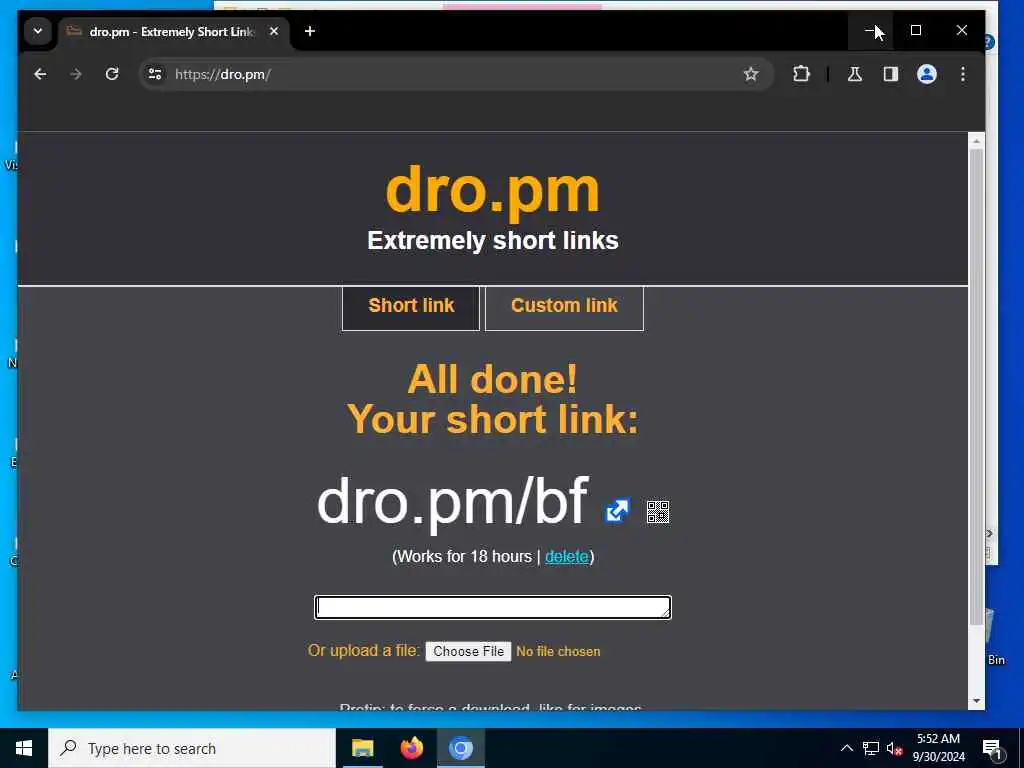The width and height of the screenshot is (1024, 768).
Task: Toggle the browser side panel
Action: pyautogui.click(x=891, y=74)
